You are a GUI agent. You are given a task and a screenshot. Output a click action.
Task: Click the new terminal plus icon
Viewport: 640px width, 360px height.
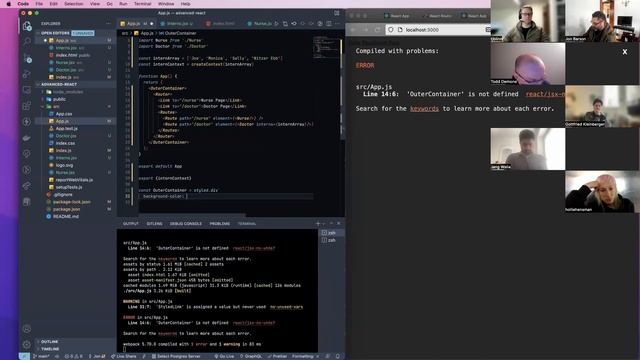pos(318,223)
